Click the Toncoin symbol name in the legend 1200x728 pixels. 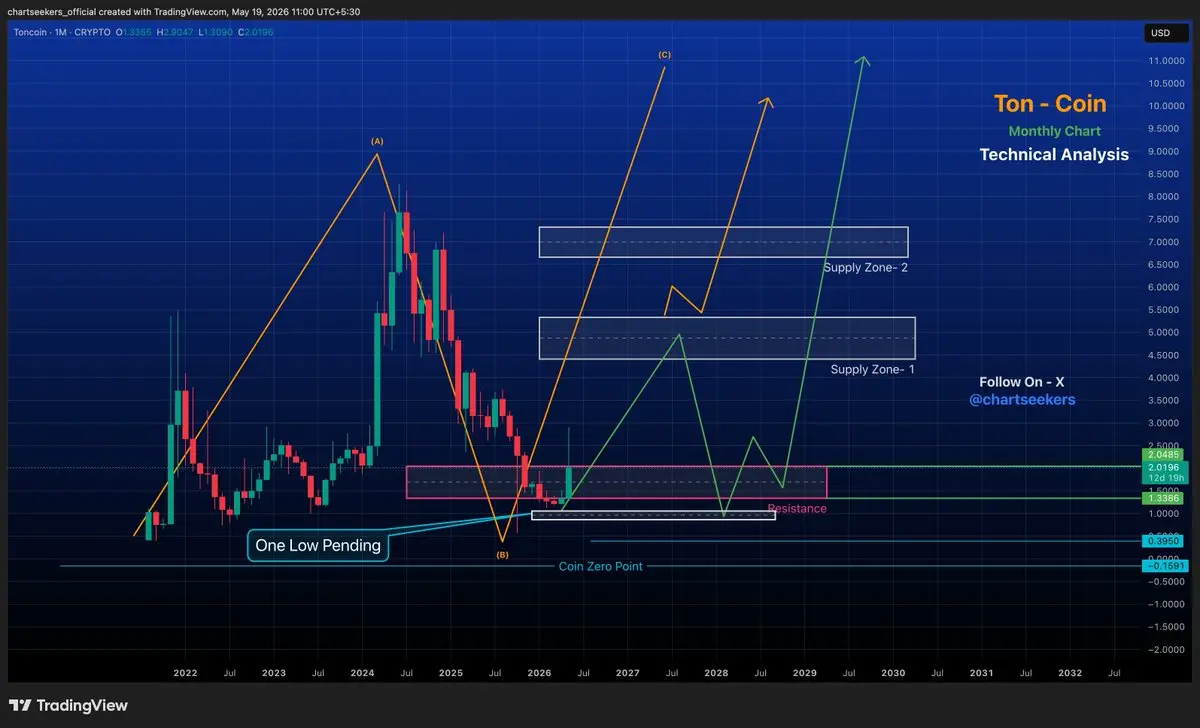click(x=31, y=32)
